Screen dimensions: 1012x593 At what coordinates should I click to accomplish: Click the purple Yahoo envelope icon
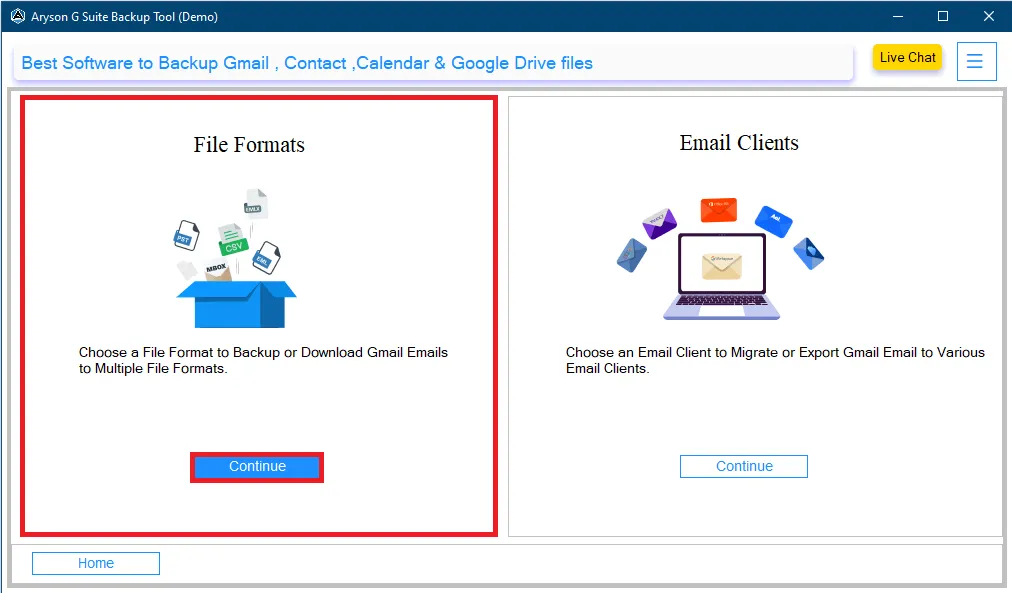pos(659,222)
